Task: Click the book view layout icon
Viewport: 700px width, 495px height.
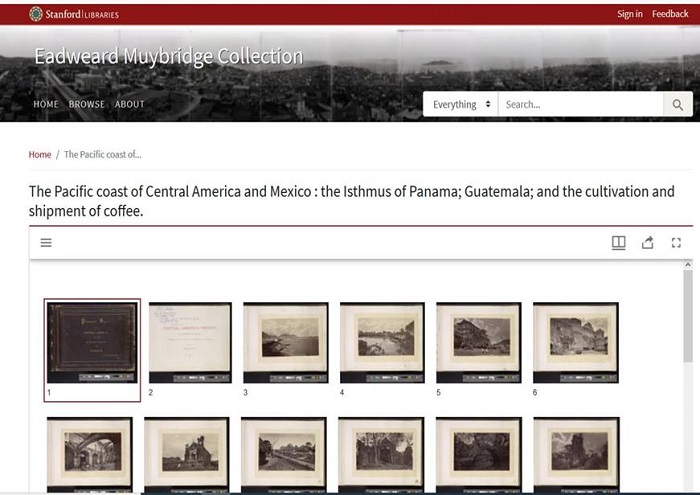Action: [618, 243]
